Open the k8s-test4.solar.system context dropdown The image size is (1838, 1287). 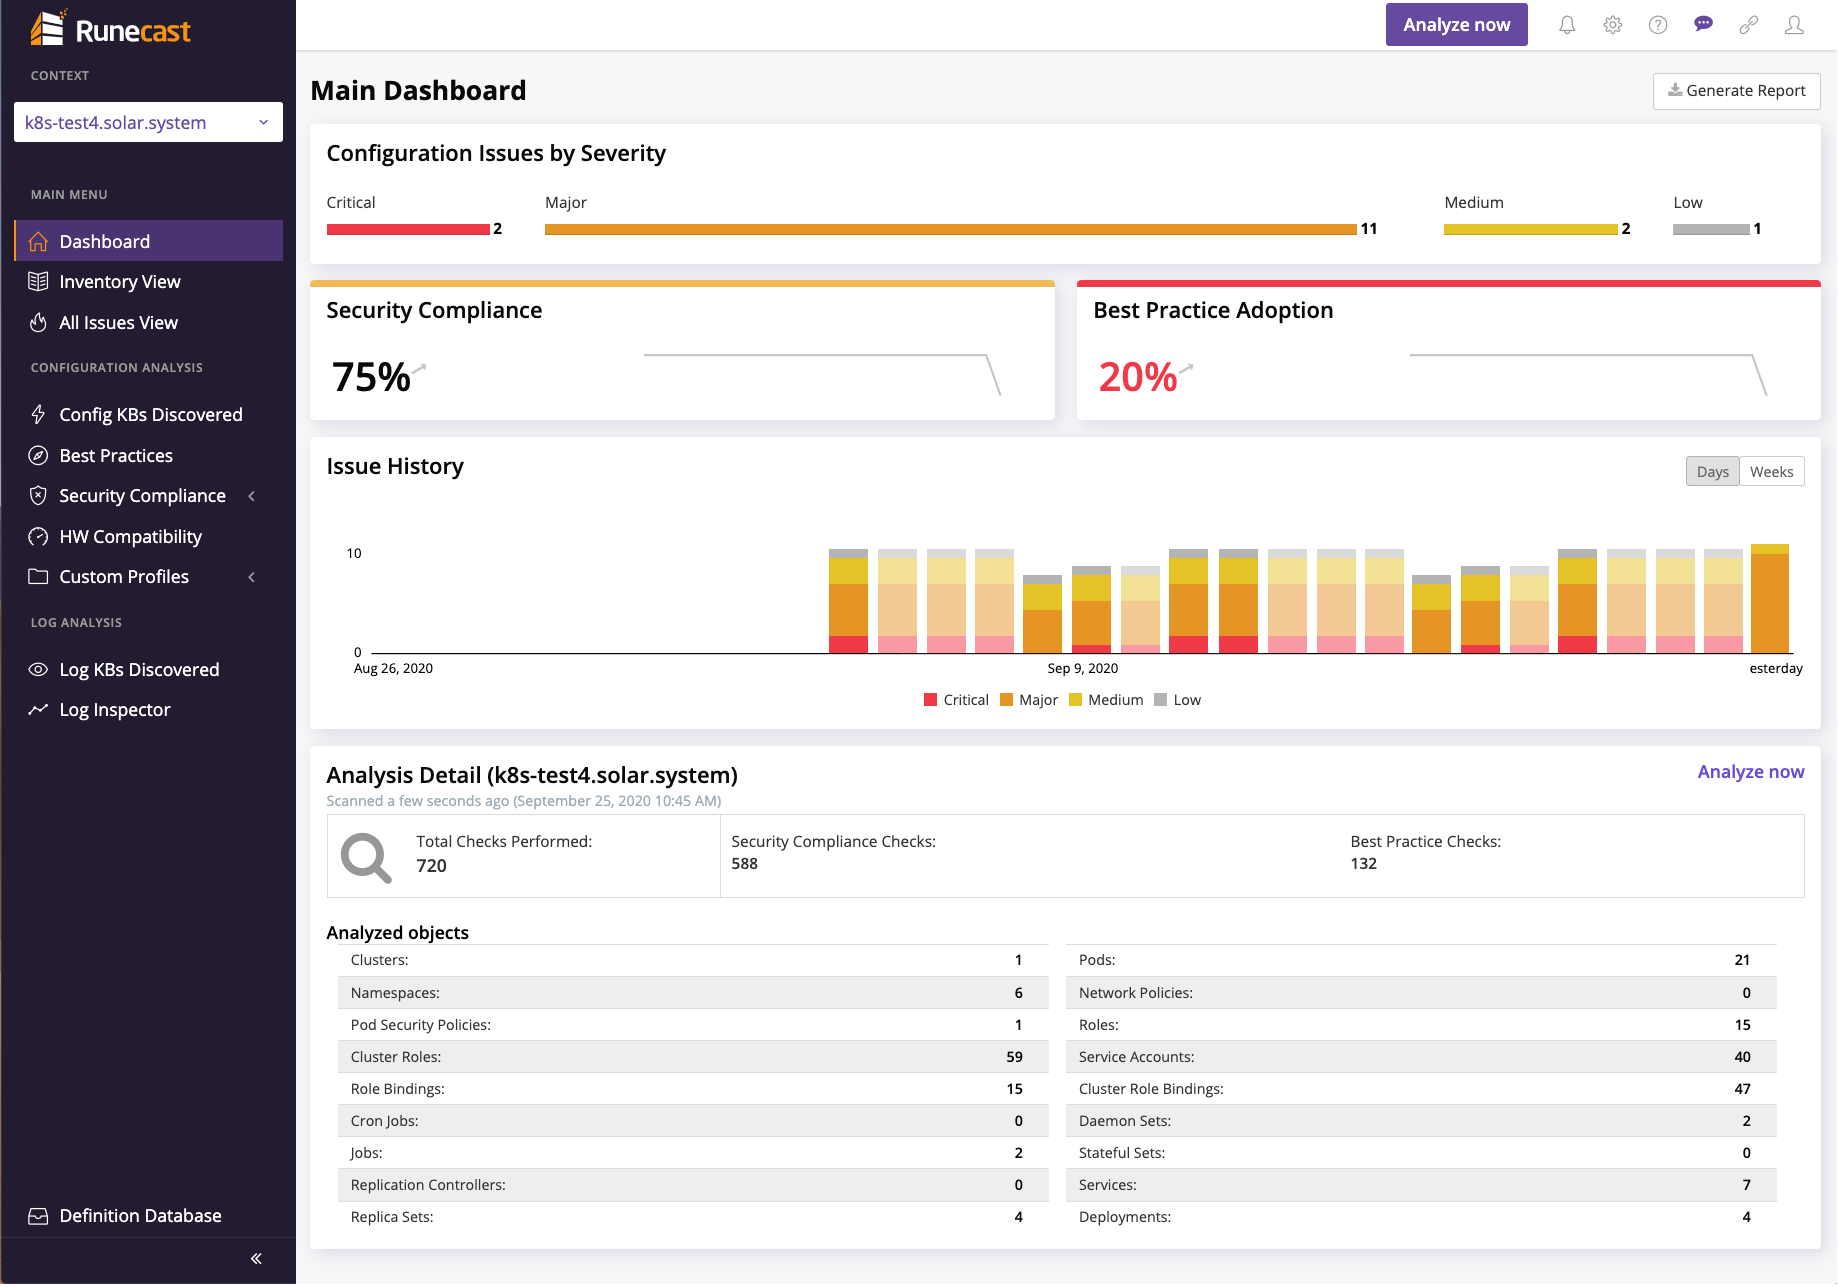[x=148, y=123]
